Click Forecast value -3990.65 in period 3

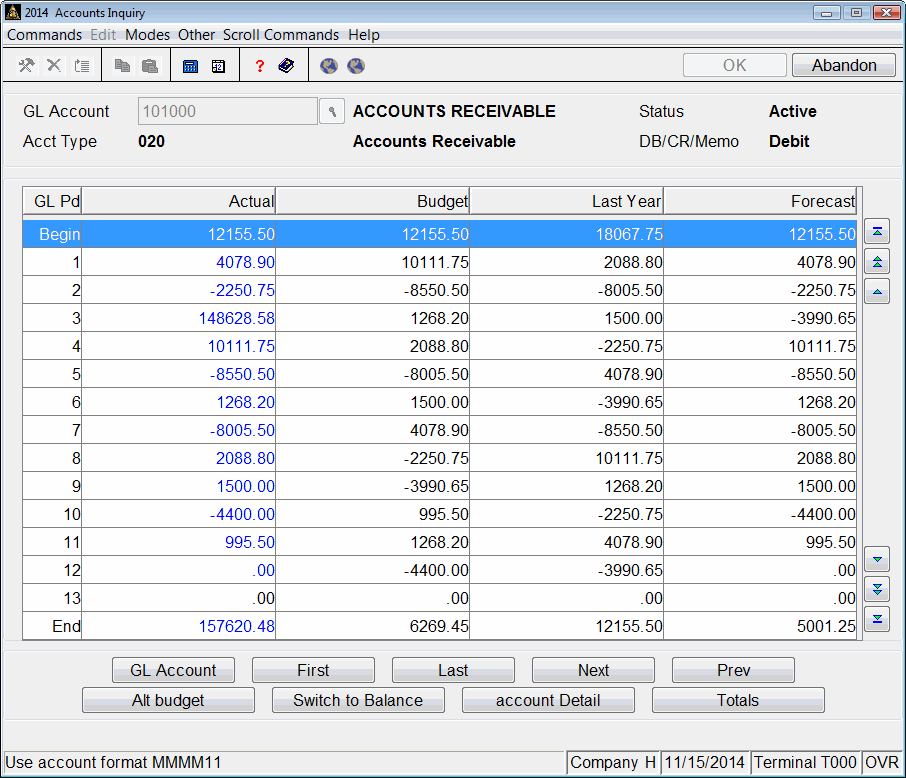click(823, 318)
